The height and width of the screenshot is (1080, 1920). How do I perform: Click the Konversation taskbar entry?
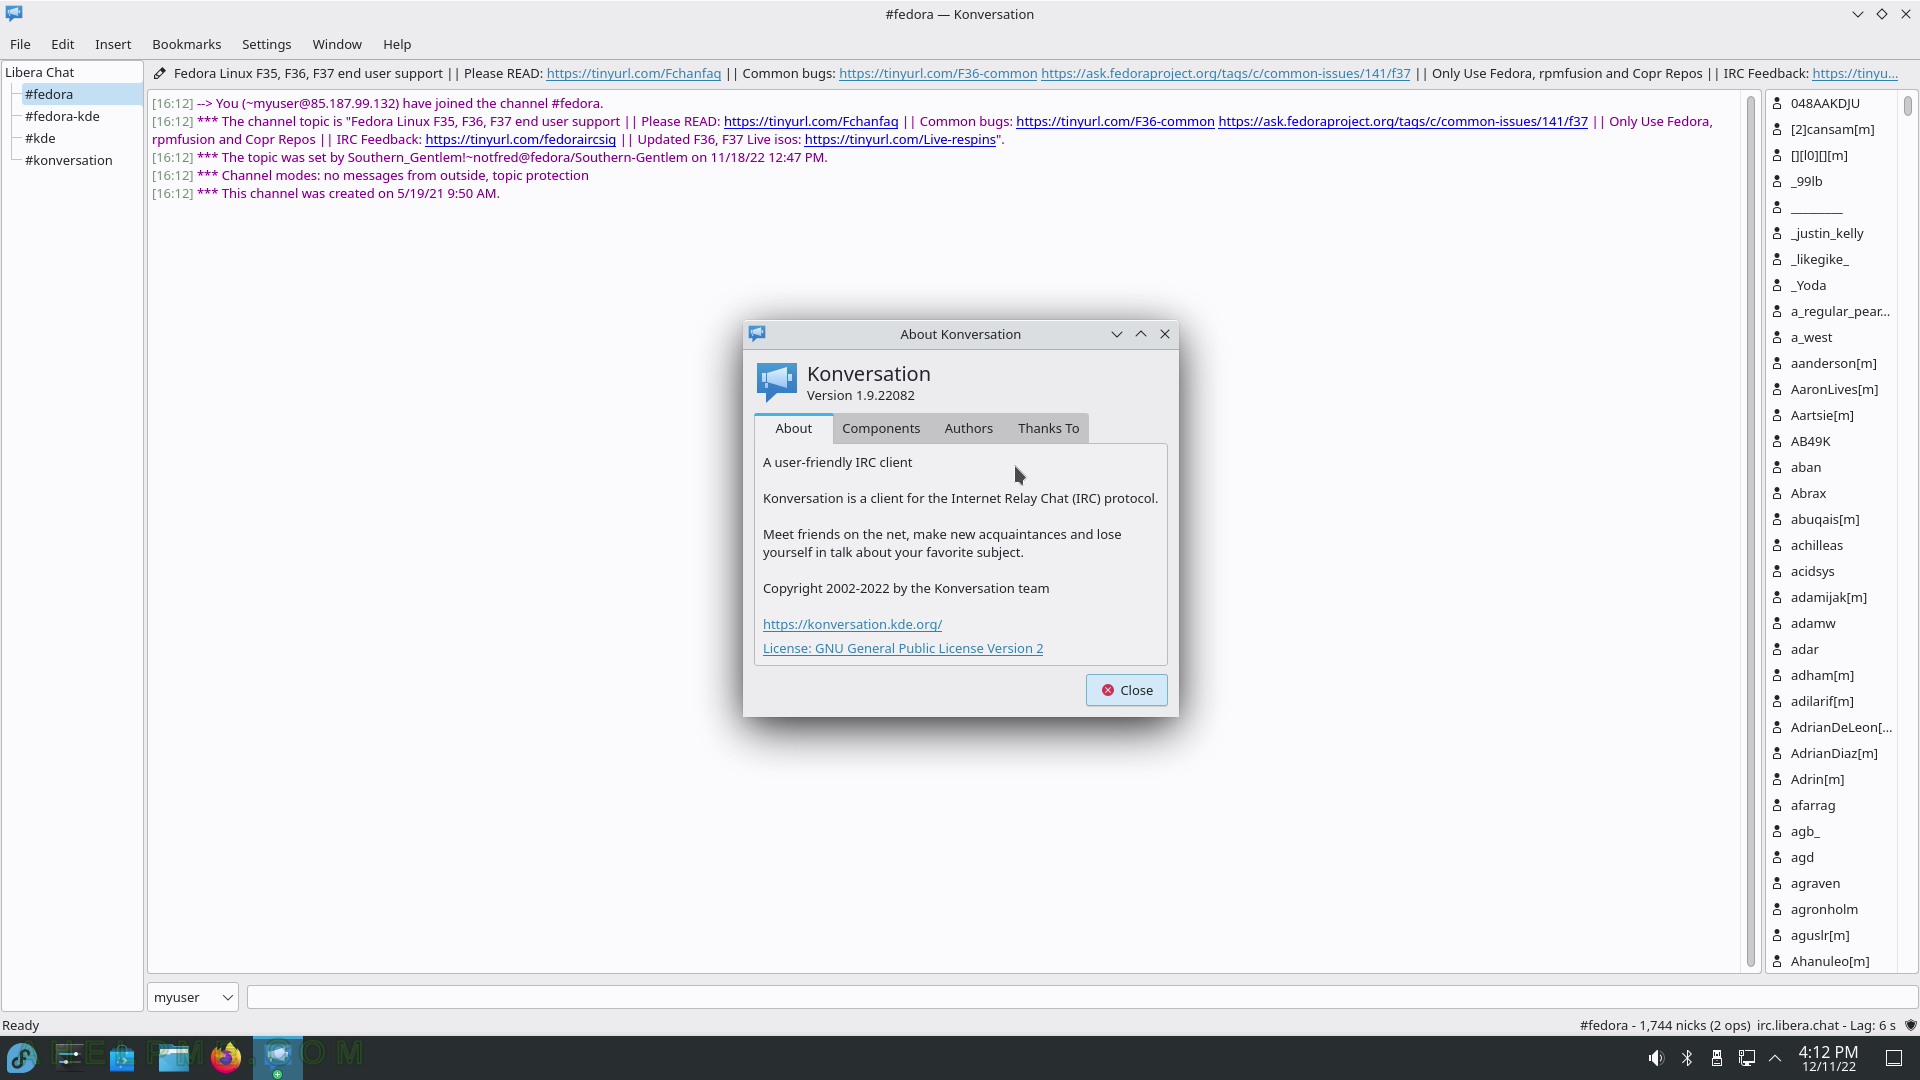tap(278, 1057)
